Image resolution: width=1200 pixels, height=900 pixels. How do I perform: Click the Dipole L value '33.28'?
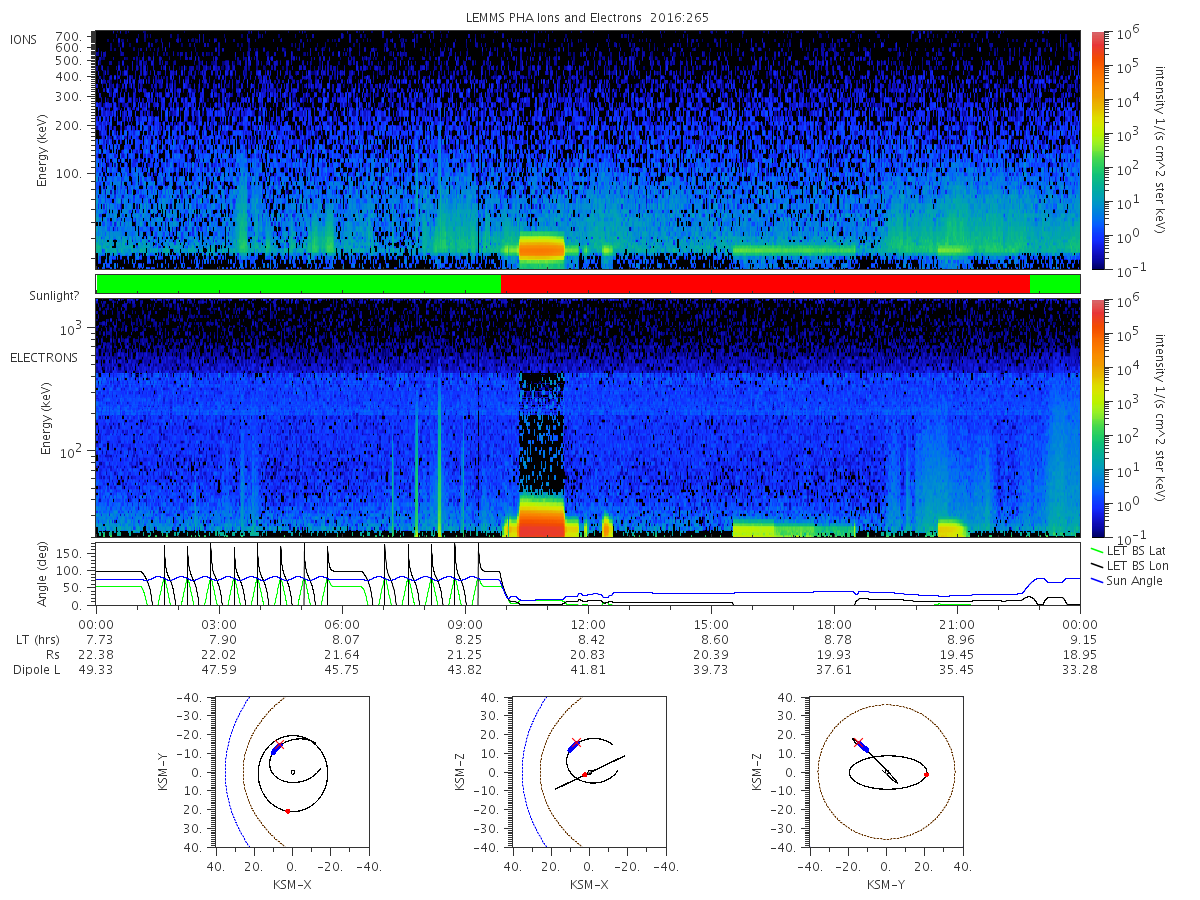(1081, 669)
